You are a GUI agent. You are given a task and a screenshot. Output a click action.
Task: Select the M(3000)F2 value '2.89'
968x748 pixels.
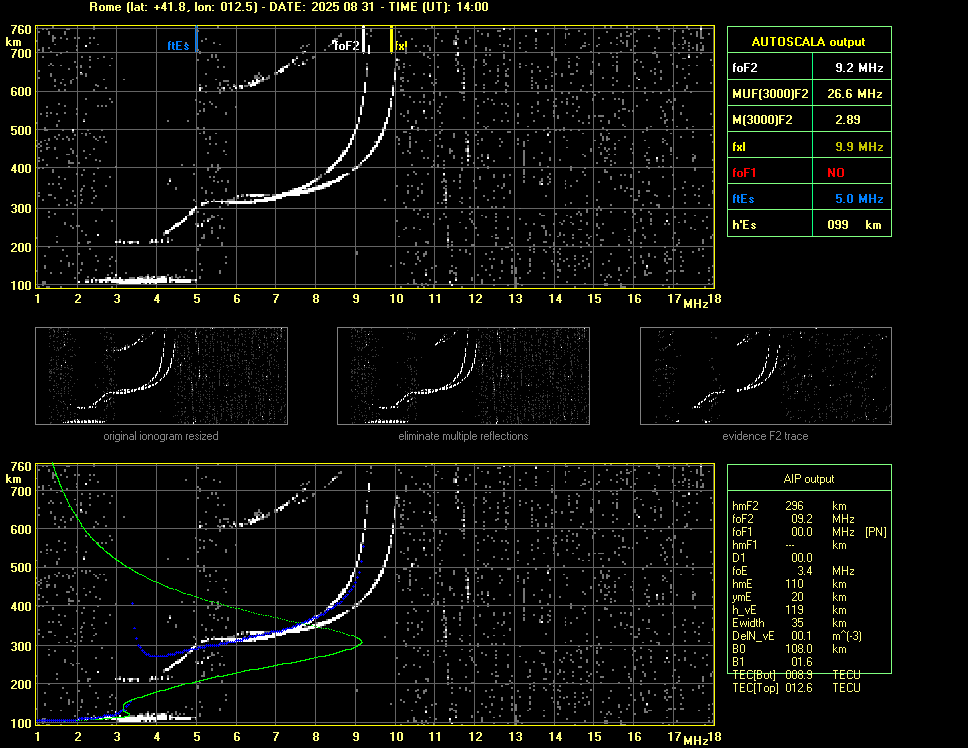(x=848, y=120)
